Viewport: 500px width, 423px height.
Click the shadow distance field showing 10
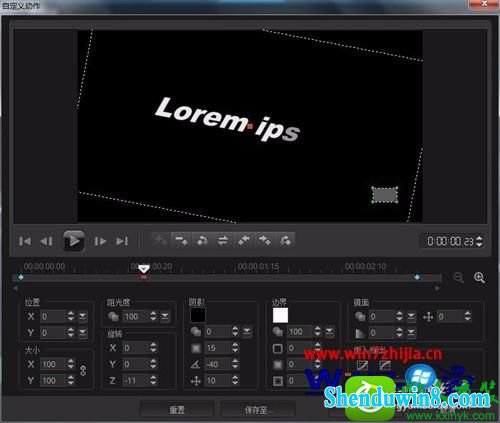coord(218,380)
